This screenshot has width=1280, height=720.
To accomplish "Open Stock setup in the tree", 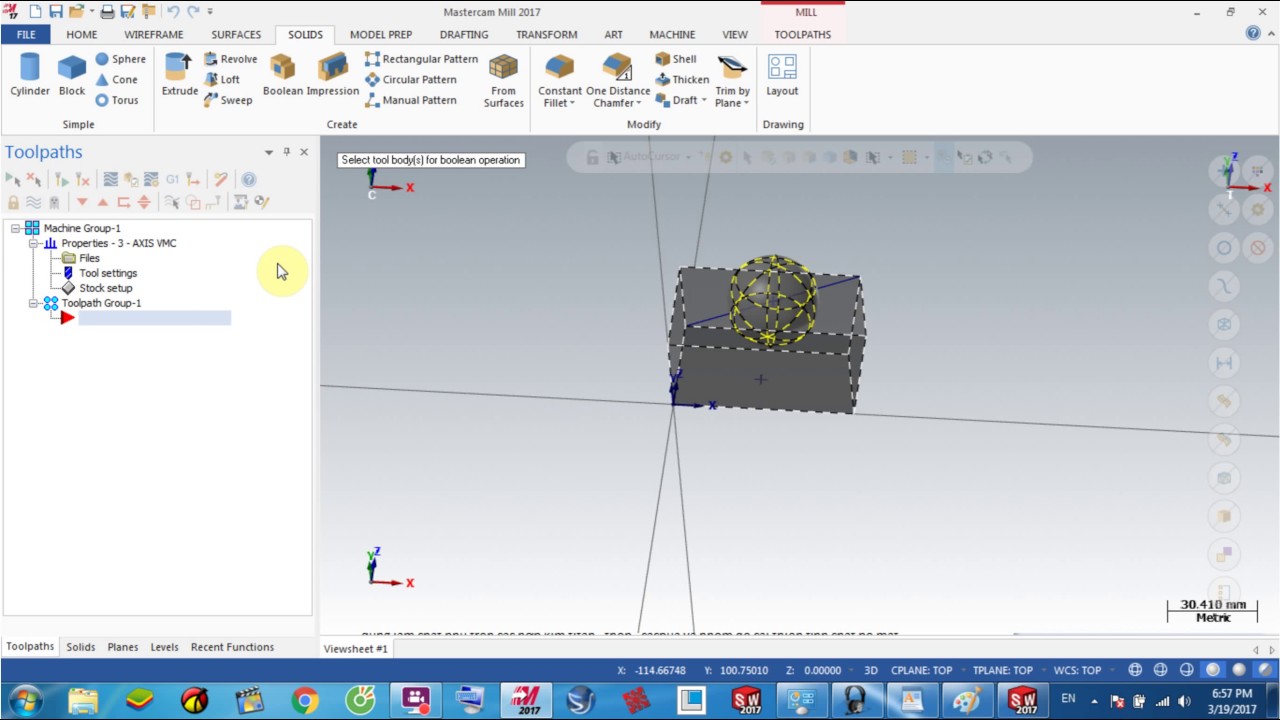I will 106,288.
